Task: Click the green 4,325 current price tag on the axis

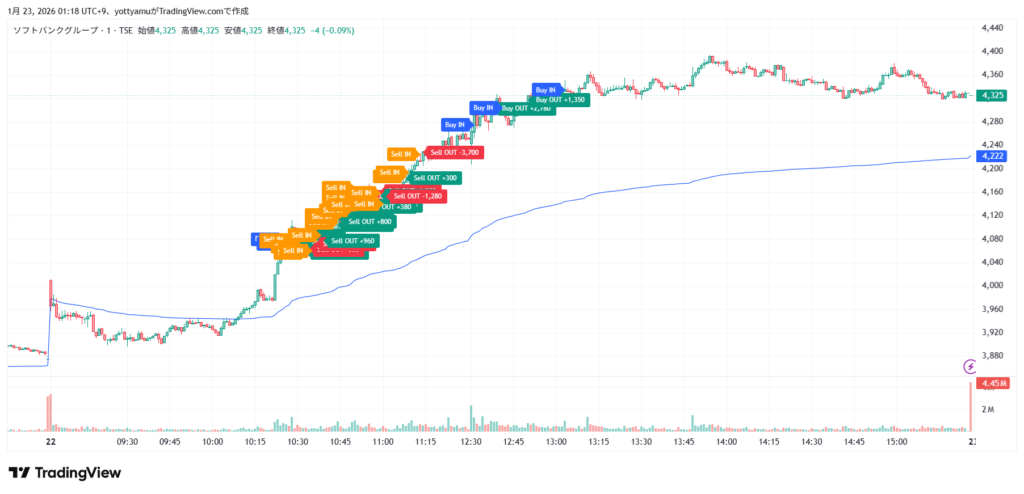Action: pos(992,95)
